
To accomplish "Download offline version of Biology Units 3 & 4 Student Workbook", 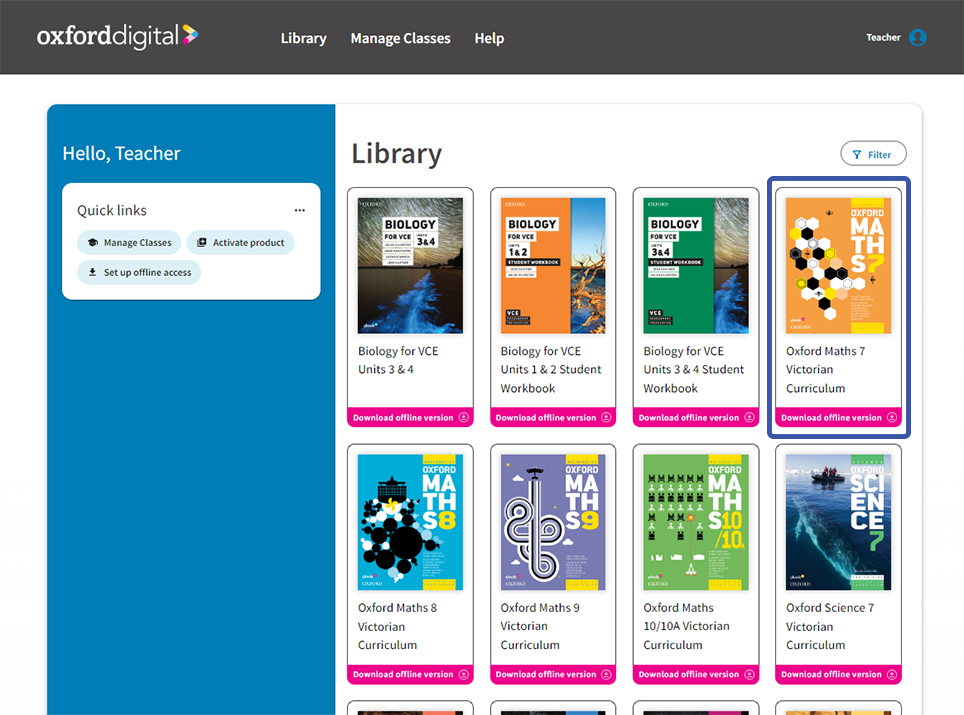I will tap(695, 417).
